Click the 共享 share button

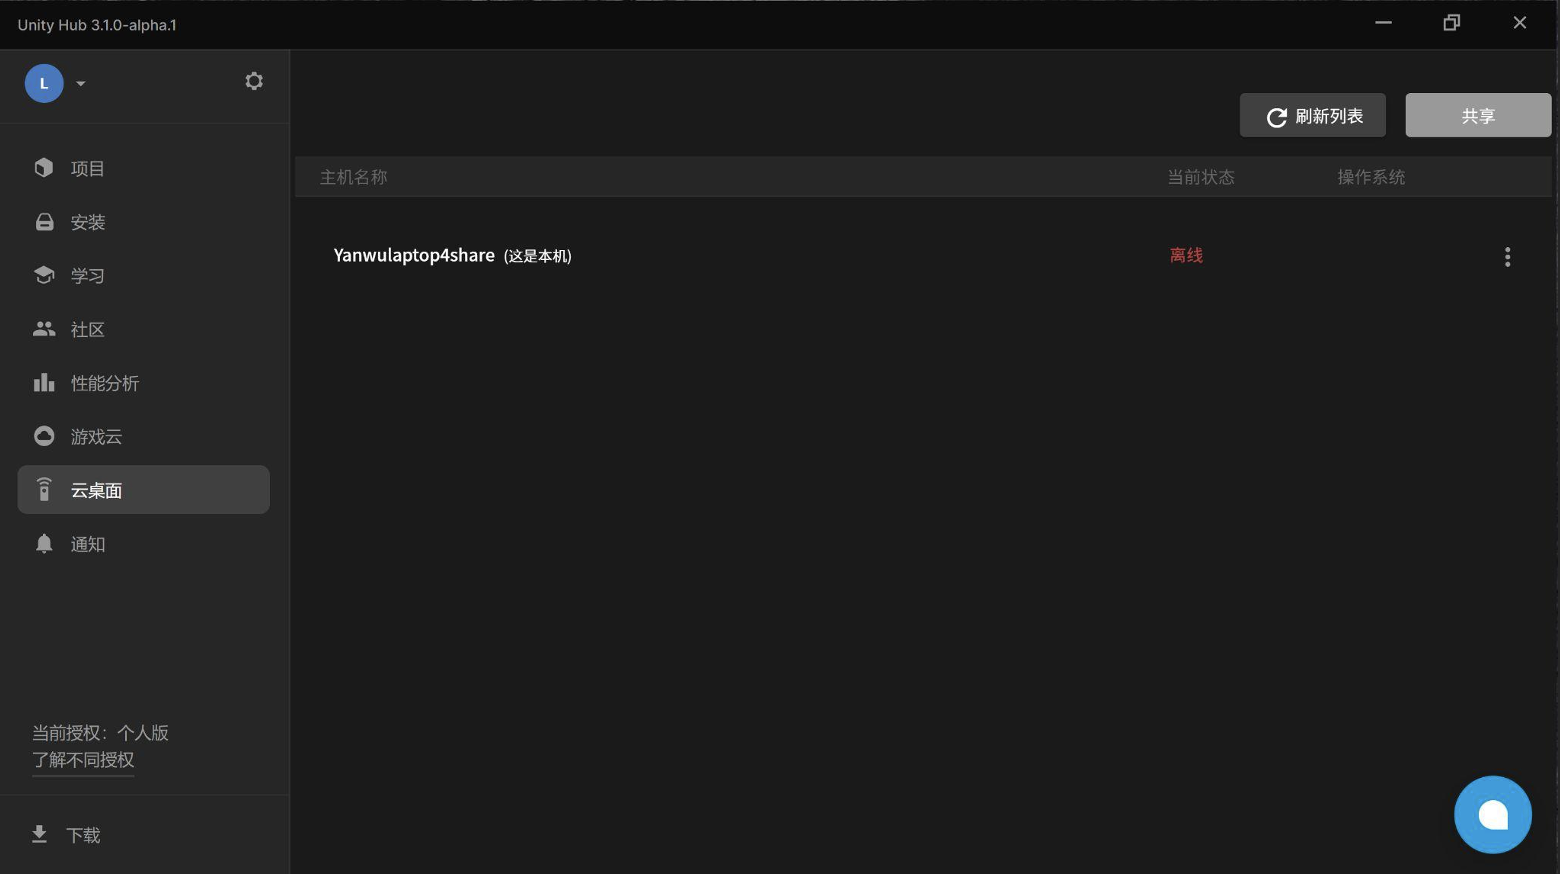point(1478,116)
